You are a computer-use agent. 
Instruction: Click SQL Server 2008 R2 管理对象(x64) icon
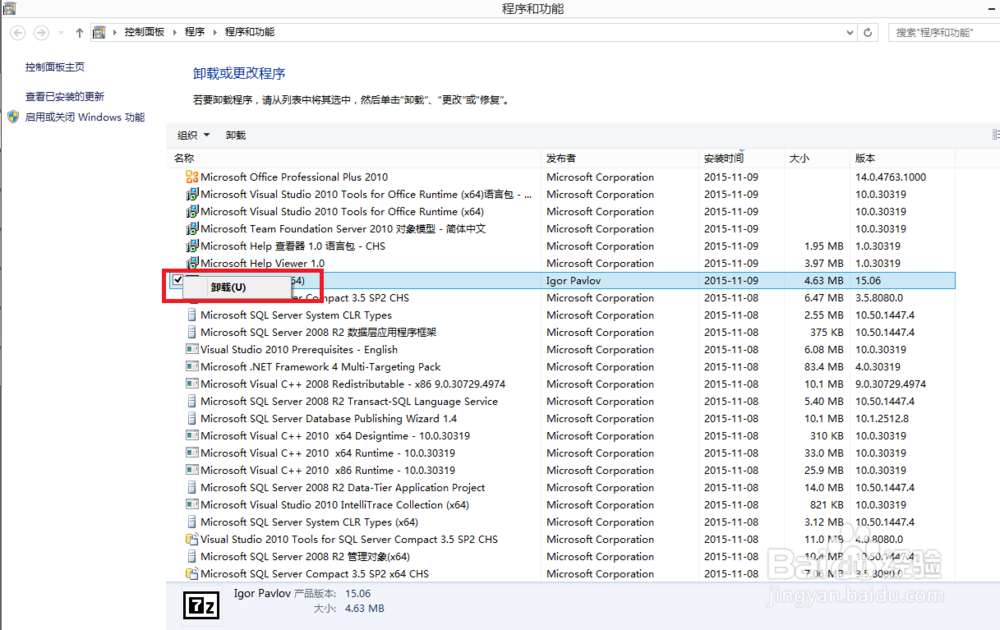(x=191, y=556)
